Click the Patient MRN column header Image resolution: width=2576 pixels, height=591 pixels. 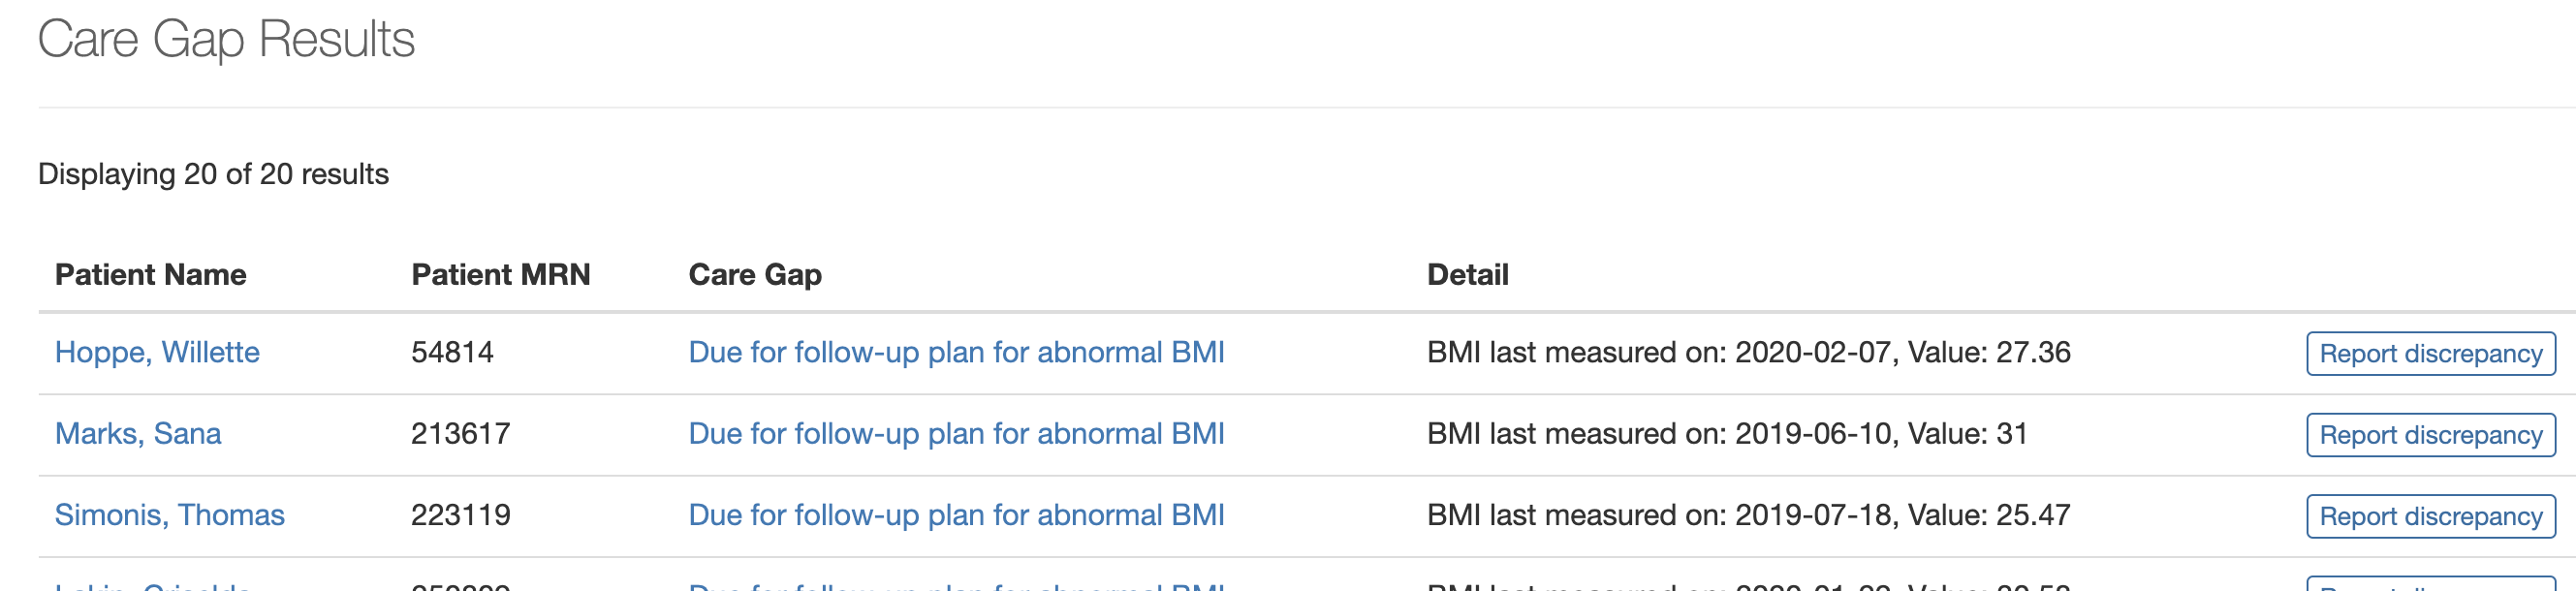[x=500, y=275]
